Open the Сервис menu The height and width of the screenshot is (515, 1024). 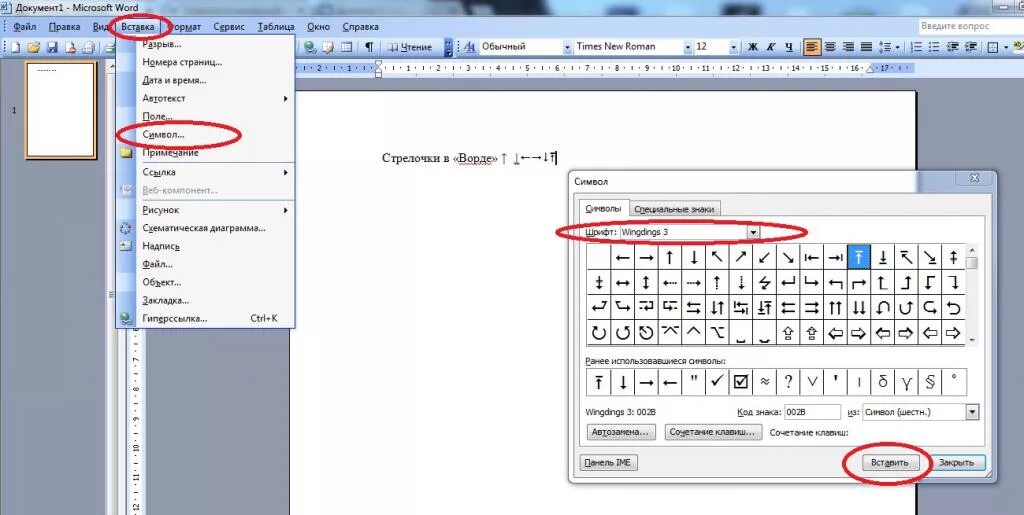click(229, 27)
